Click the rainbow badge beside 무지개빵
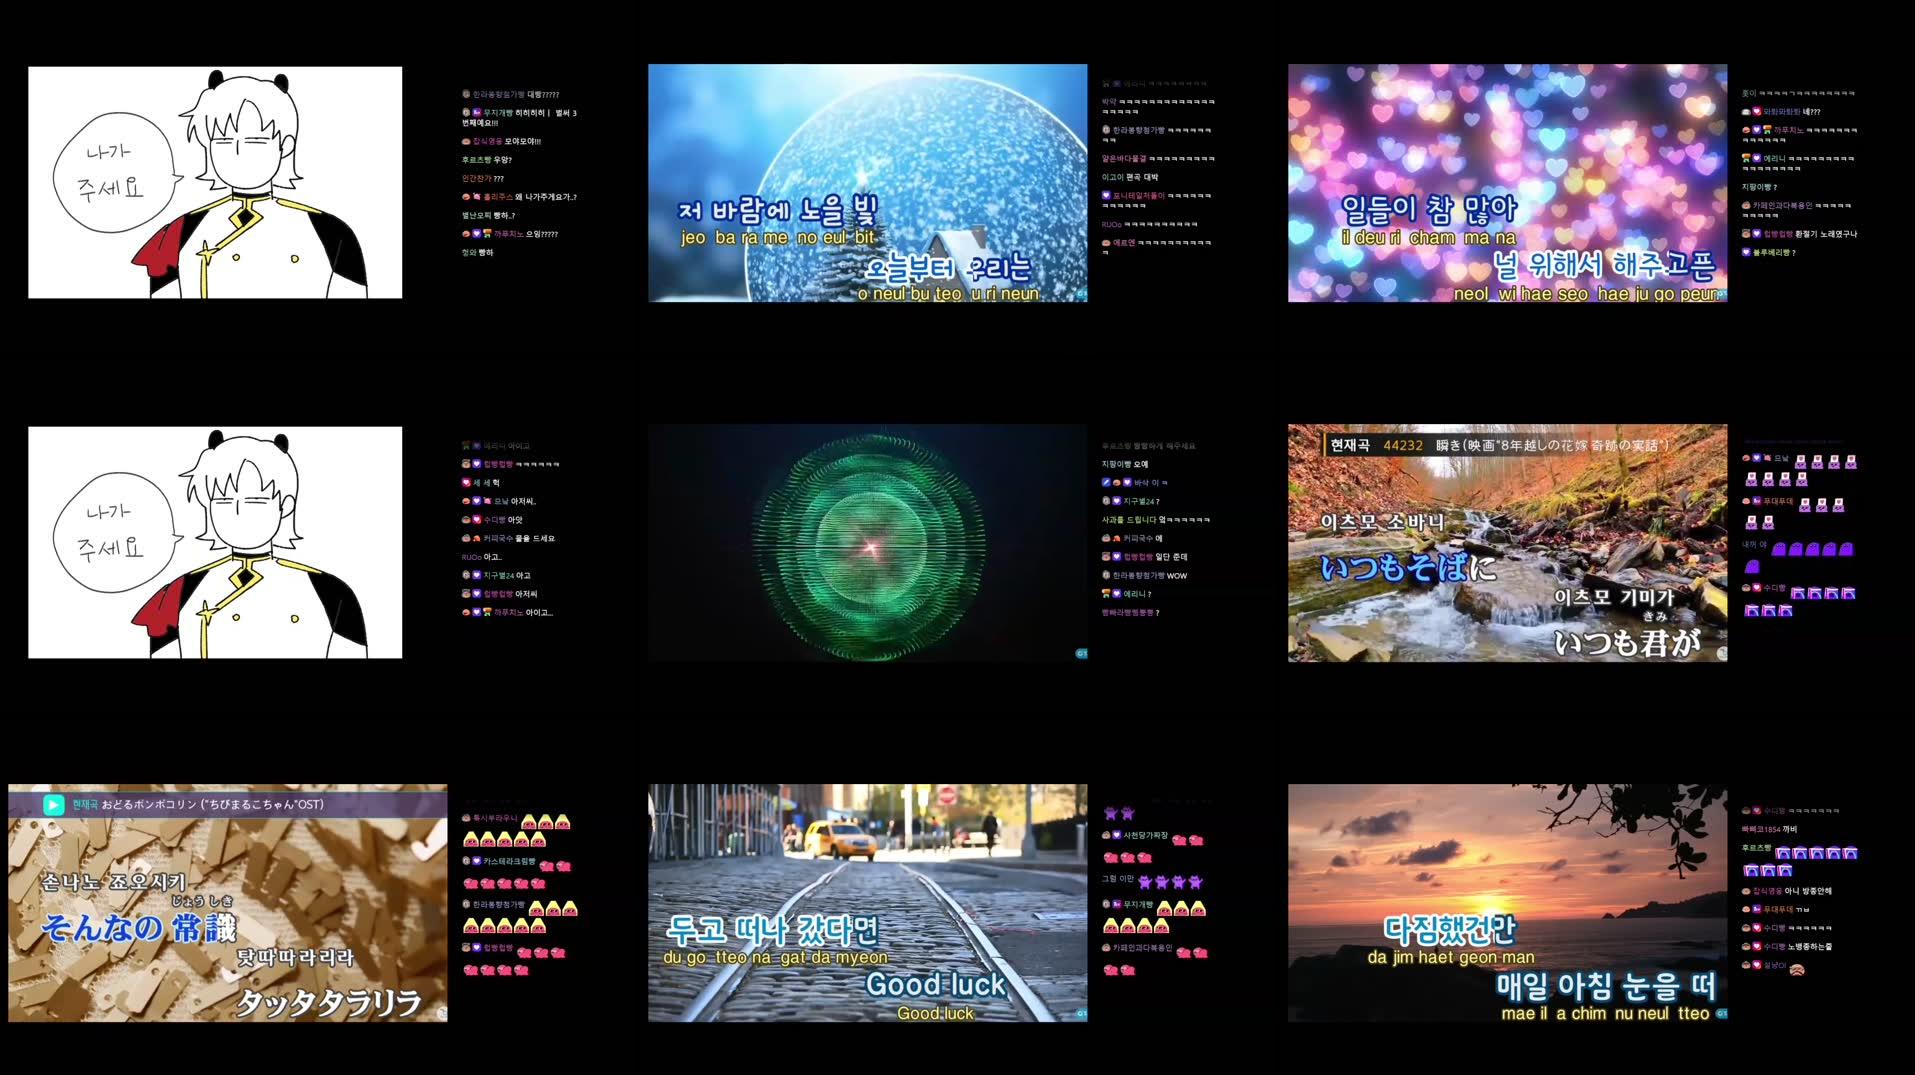This screenshot has width=1915, height=1075. tap(477, 112)
